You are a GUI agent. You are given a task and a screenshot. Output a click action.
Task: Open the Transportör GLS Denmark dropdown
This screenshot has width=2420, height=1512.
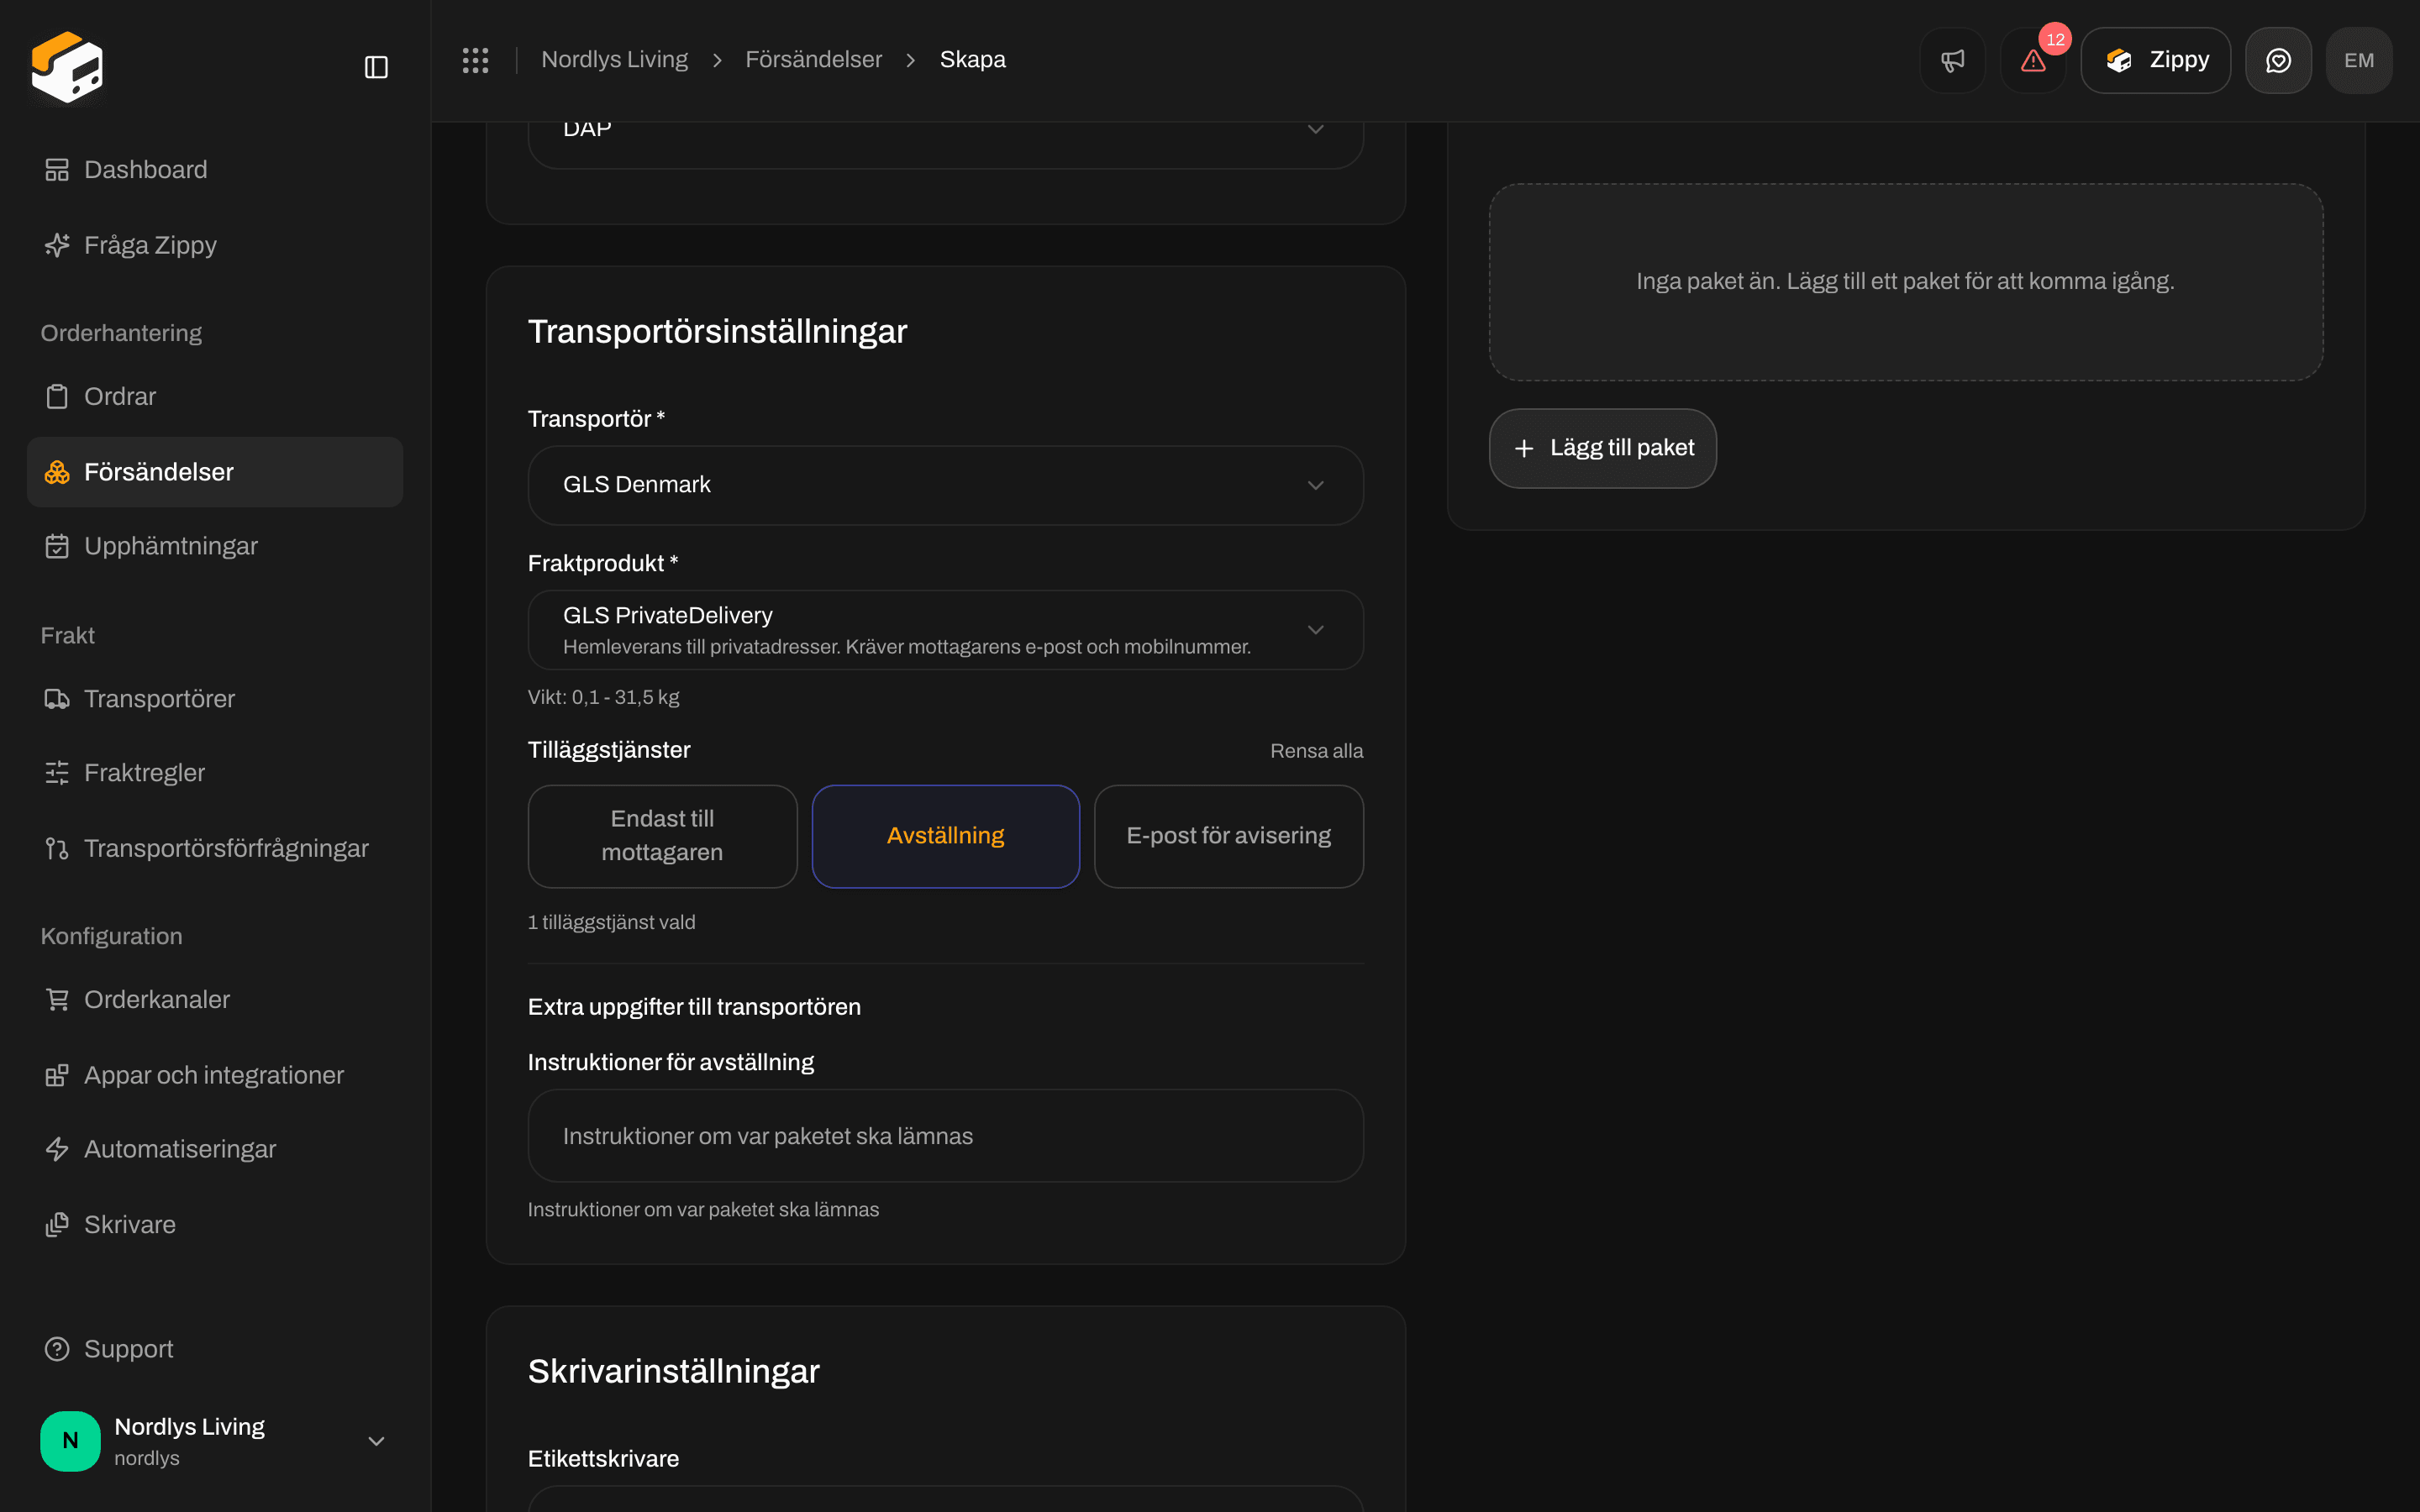945,485
